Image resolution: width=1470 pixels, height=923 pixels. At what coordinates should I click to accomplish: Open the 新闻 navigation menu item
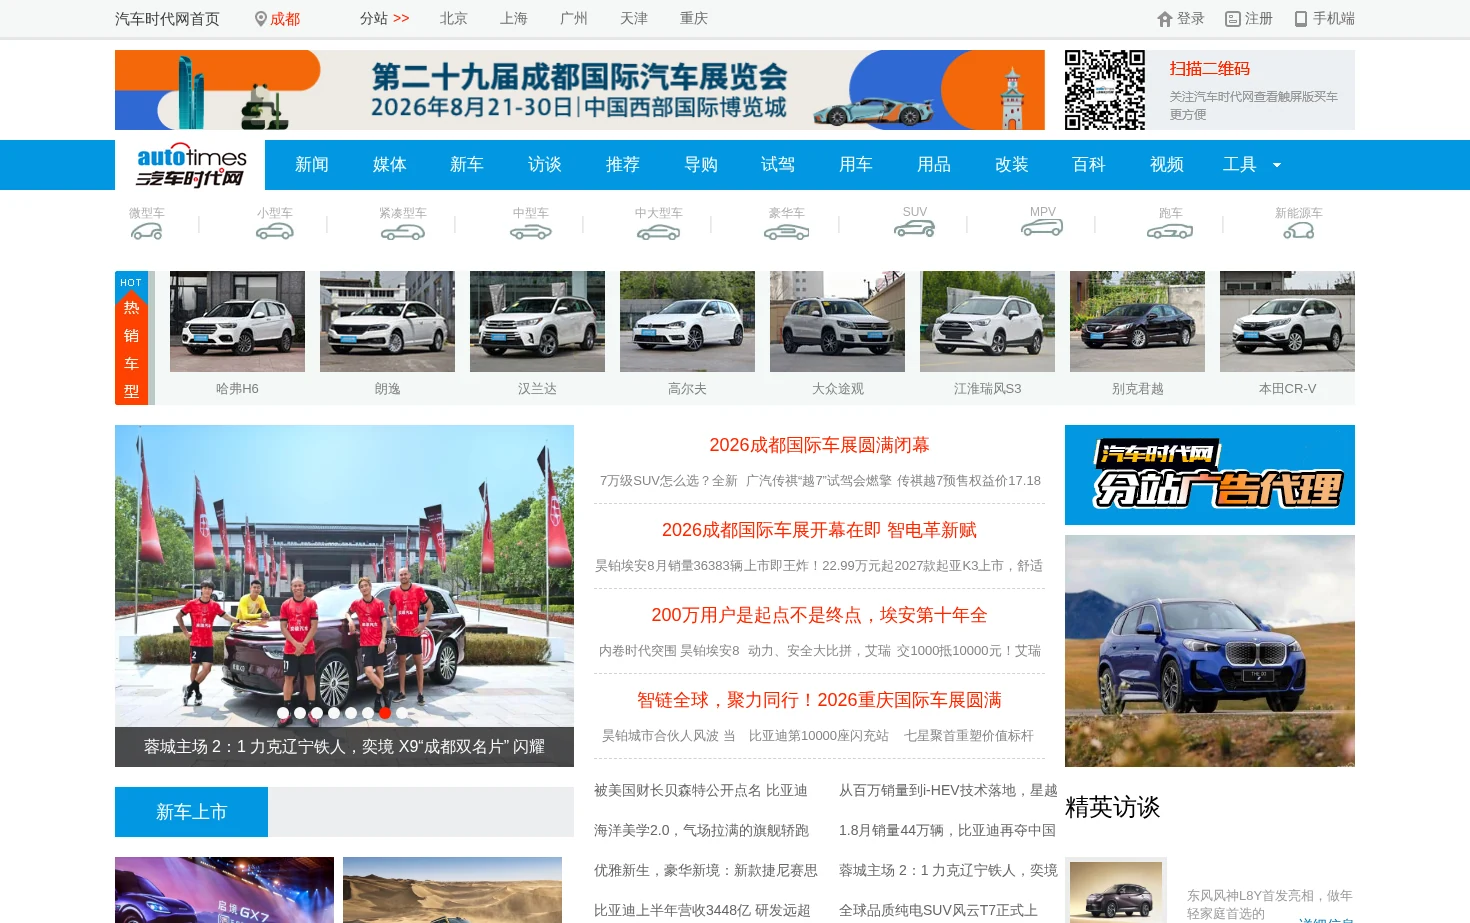(x=312, y=165)
